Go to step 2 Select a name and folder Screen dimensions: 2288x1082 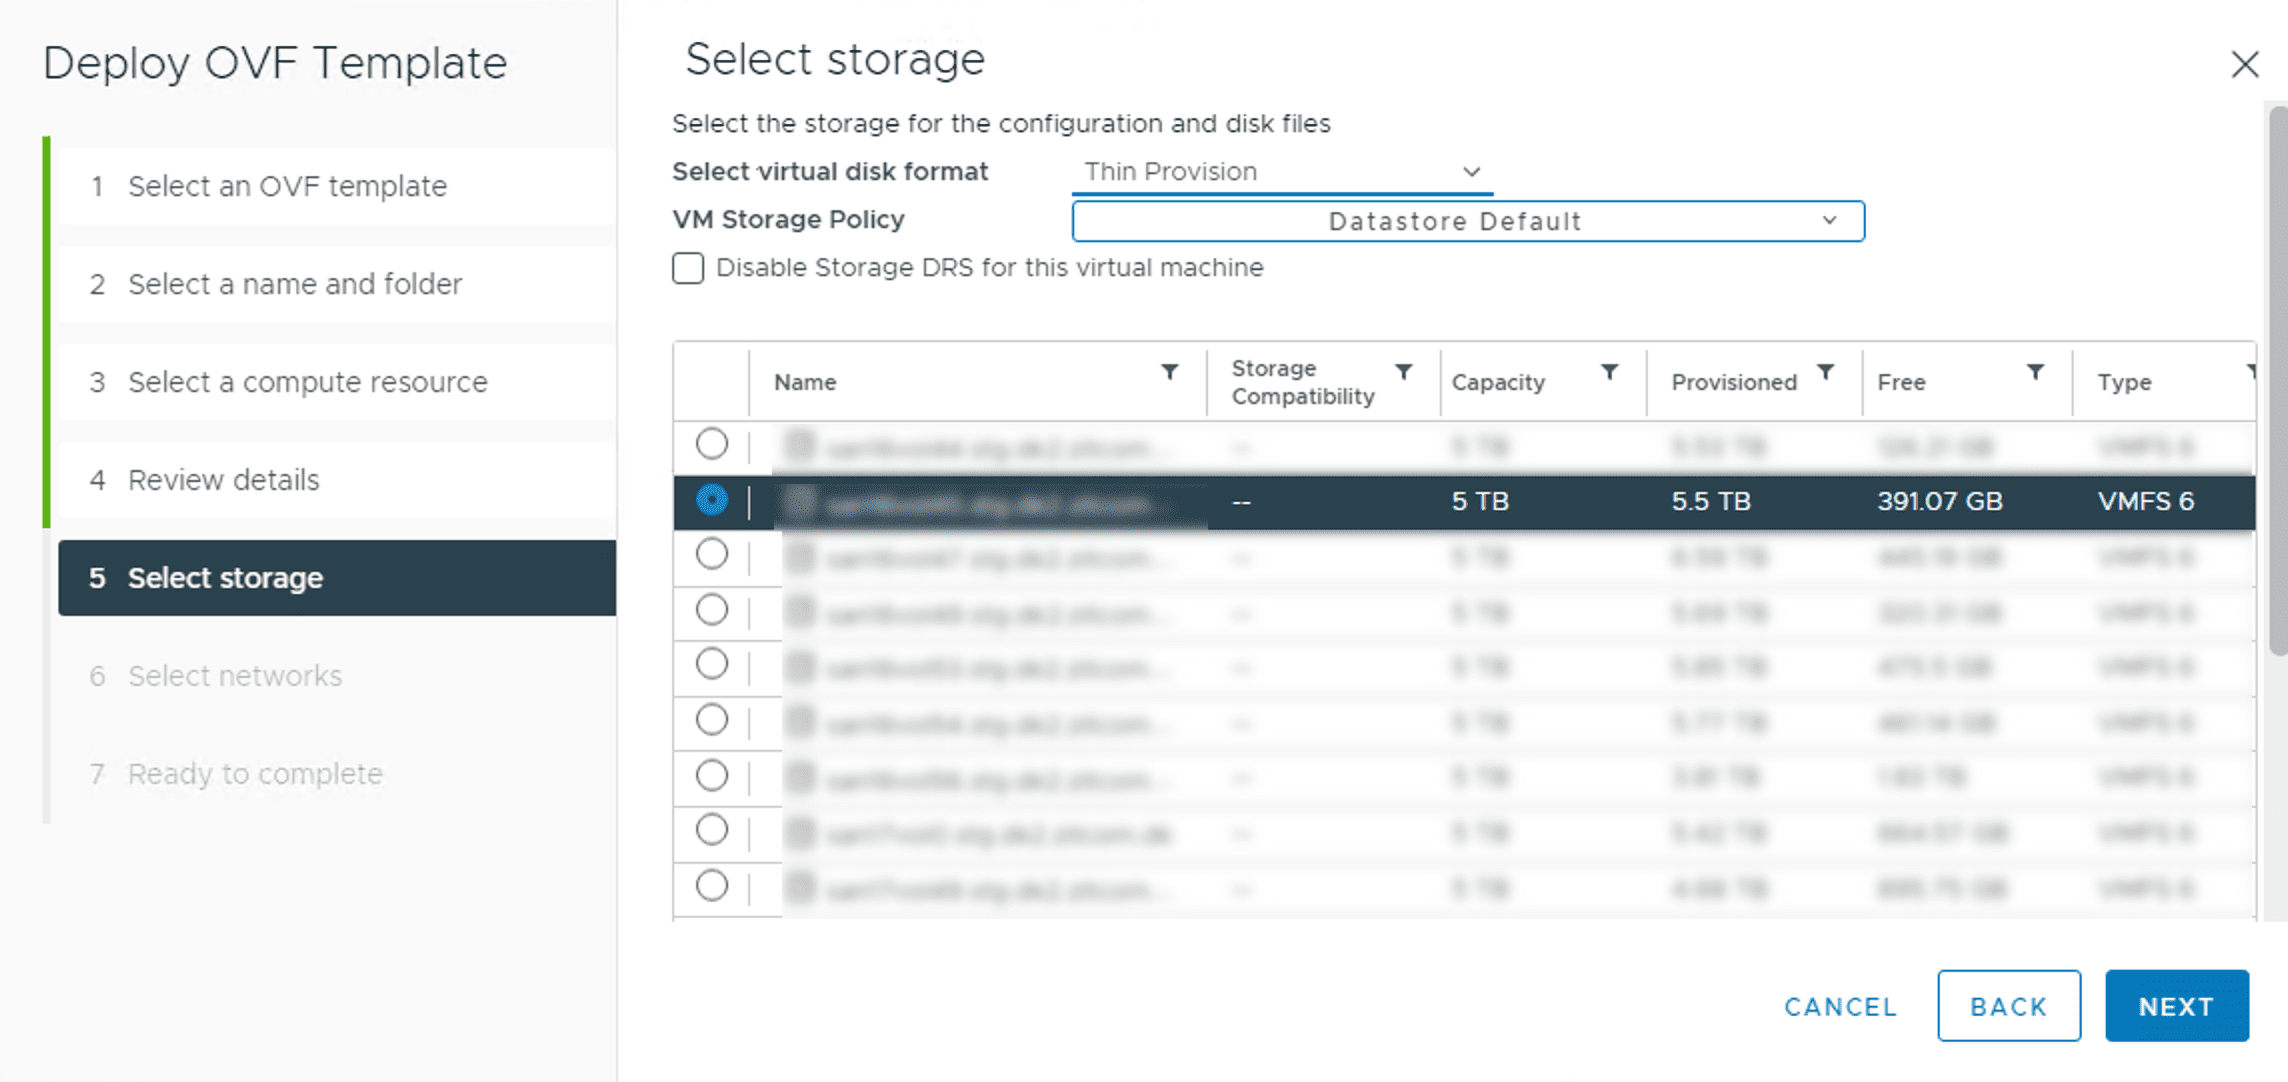point(294,284)
